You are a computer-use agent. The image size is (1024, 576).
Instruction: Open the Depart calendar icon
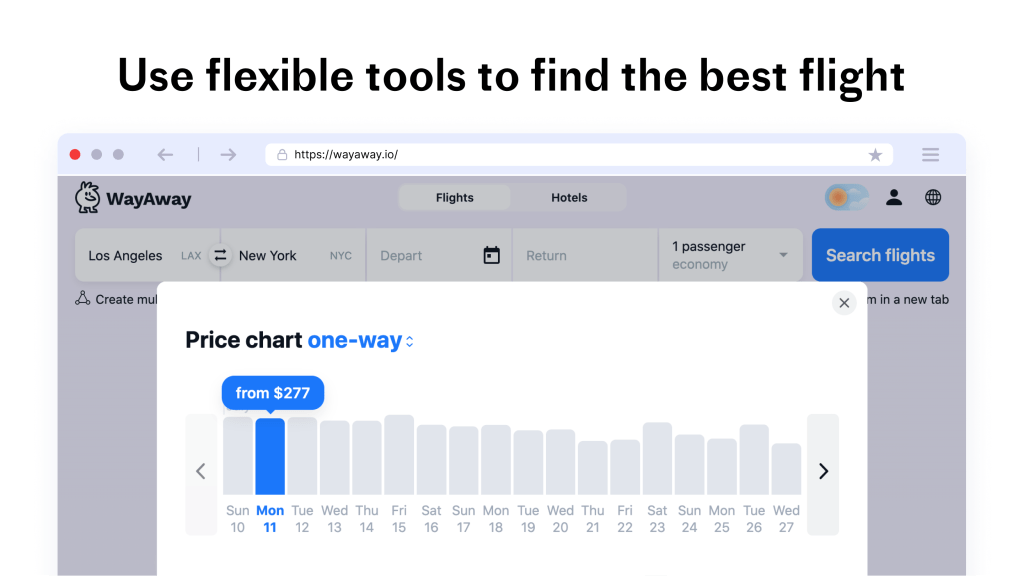(x=491, y=255)
